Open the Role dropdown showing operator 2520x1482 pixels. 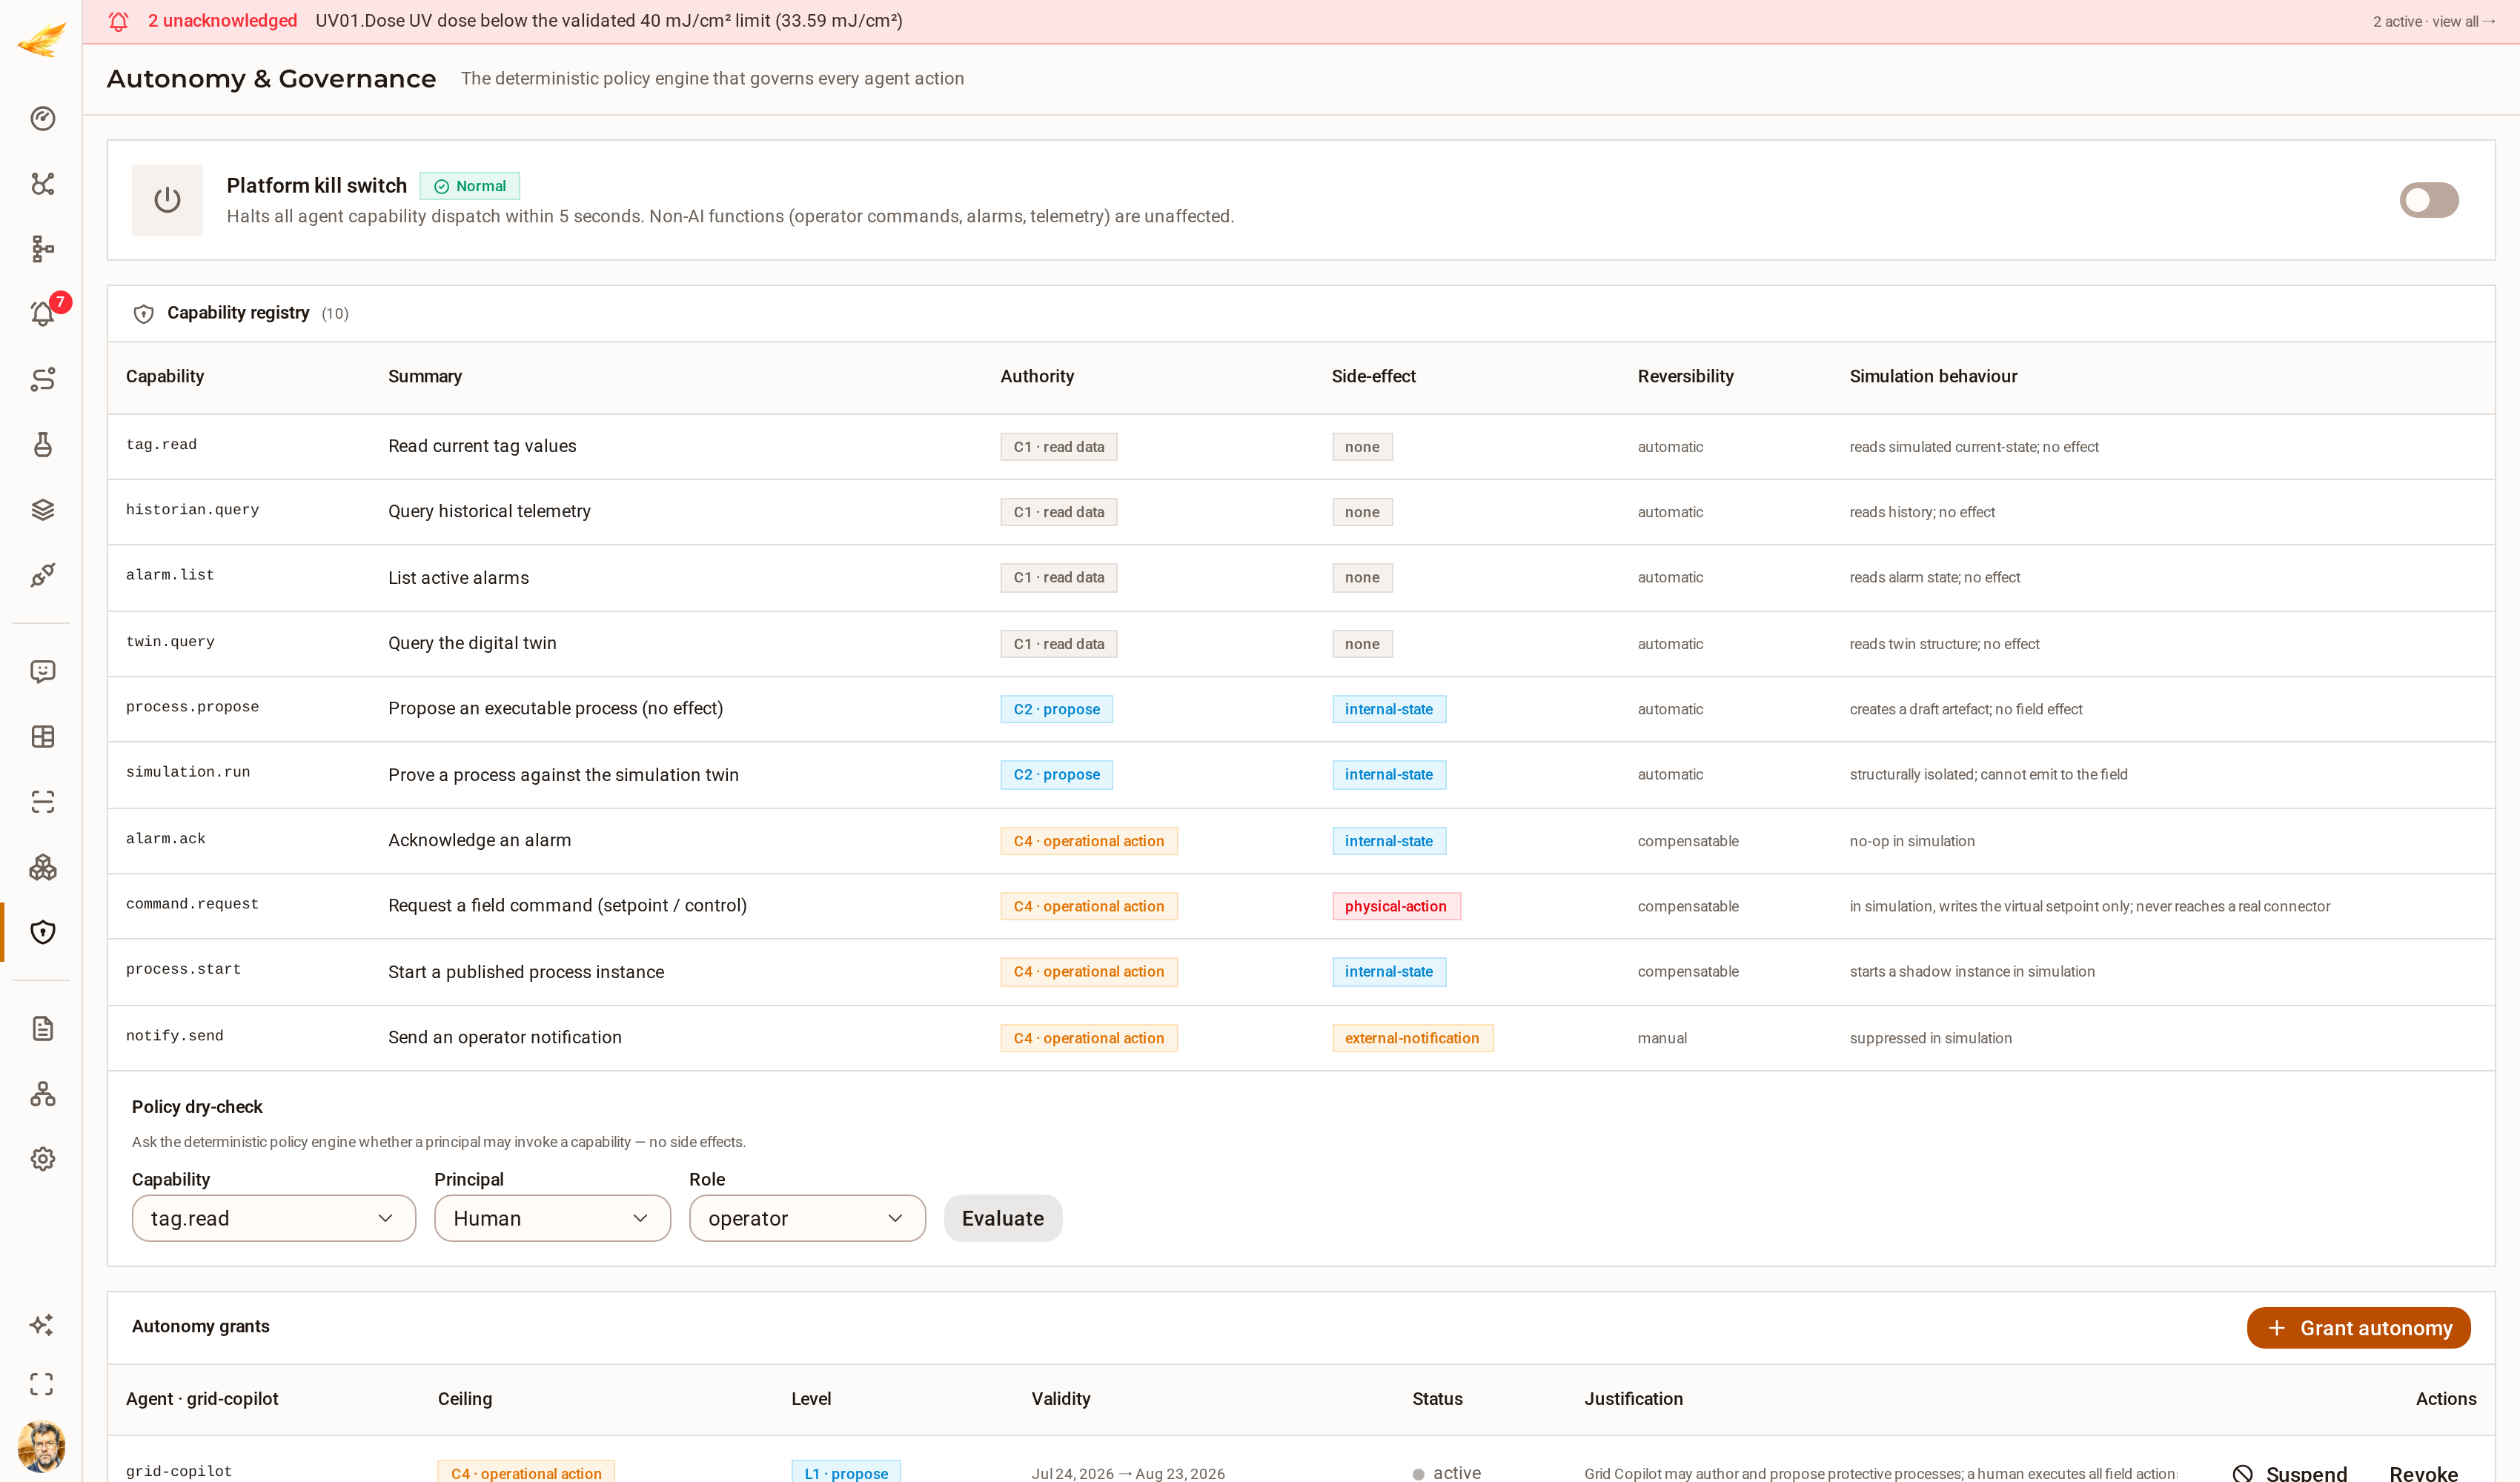(x=807, y=1218)
